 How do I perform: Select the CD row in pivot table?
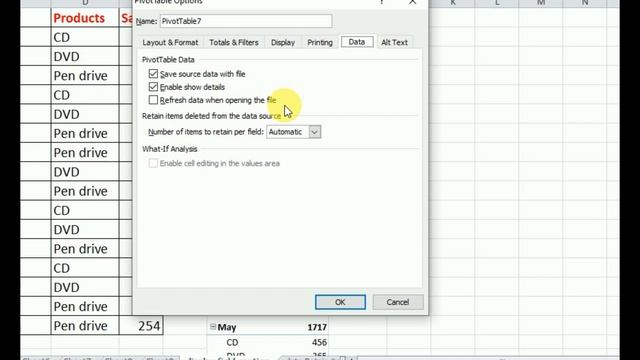pyautogui.click(x=232, y=342)
